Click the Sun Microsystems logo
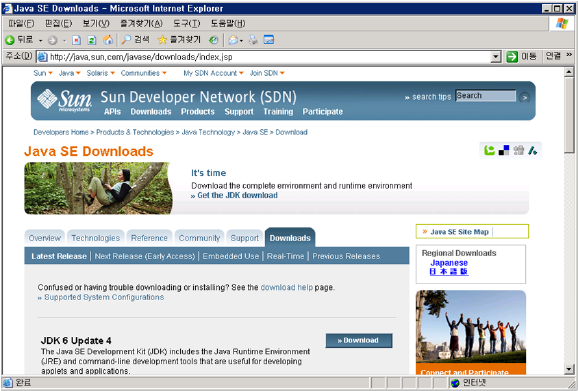 65,100
